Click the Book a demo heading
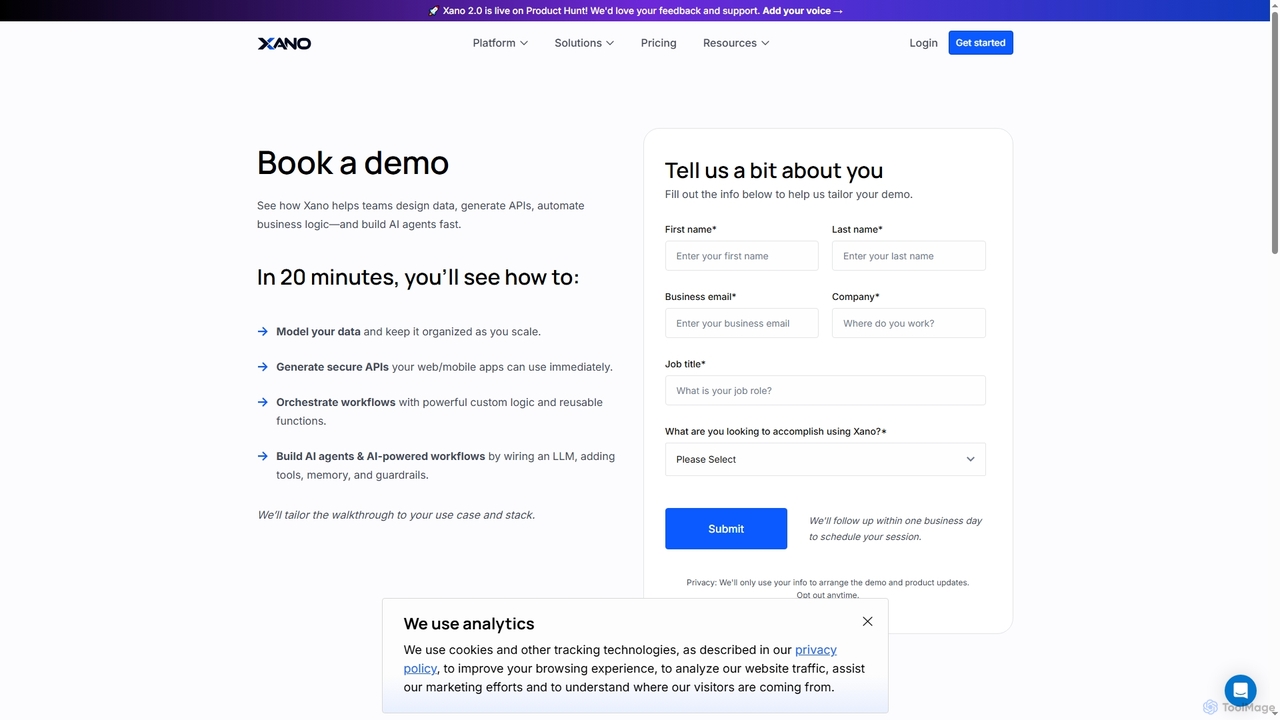Viewport: 1280px width, 720px height. [x=353, y=163]
